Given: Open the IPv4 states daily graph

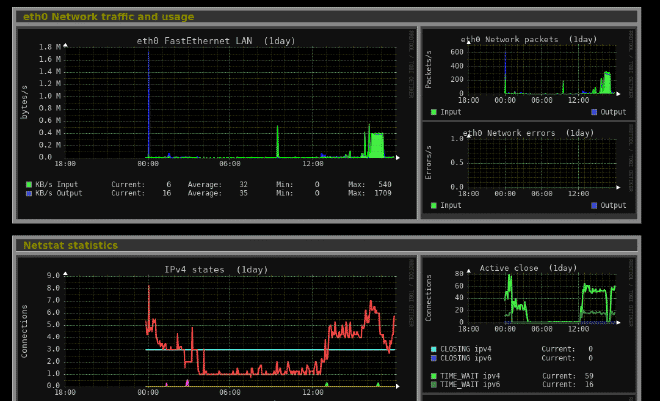Looking at the screenshot, I should 217,329.
